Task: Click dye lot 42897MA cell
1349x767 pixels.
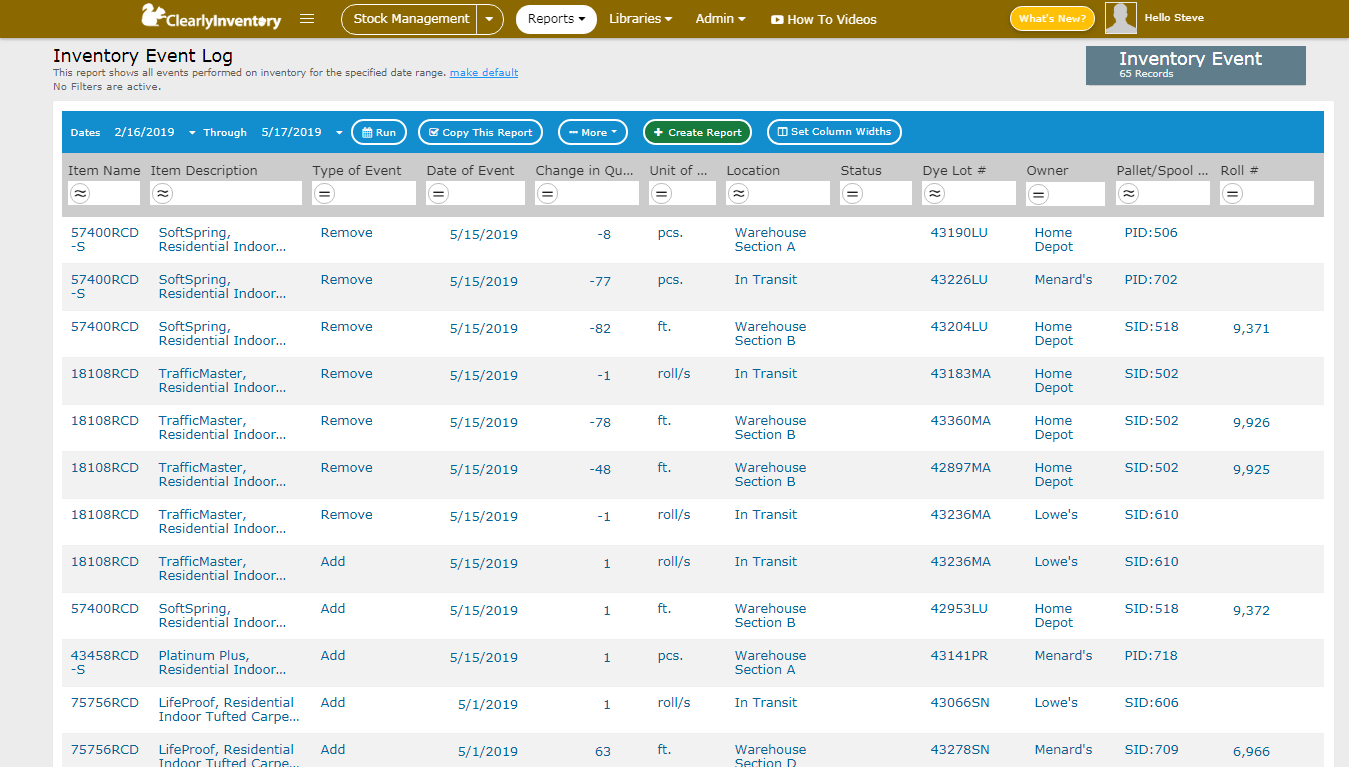Action: (961, 468)
